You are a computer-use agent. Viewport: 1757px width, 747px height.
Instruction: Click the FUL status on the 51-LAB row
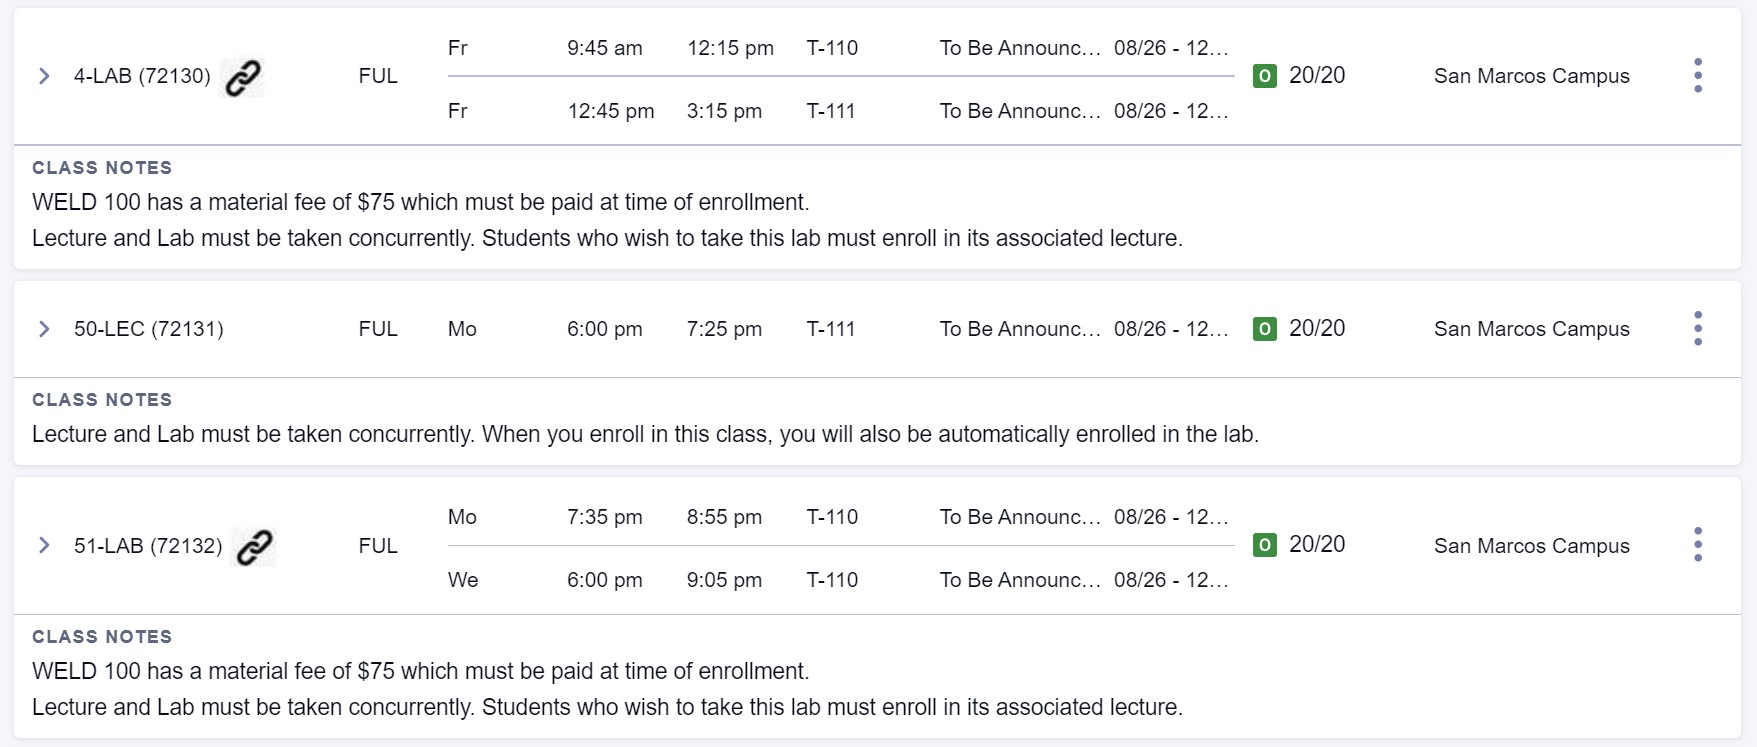point(378,546)
